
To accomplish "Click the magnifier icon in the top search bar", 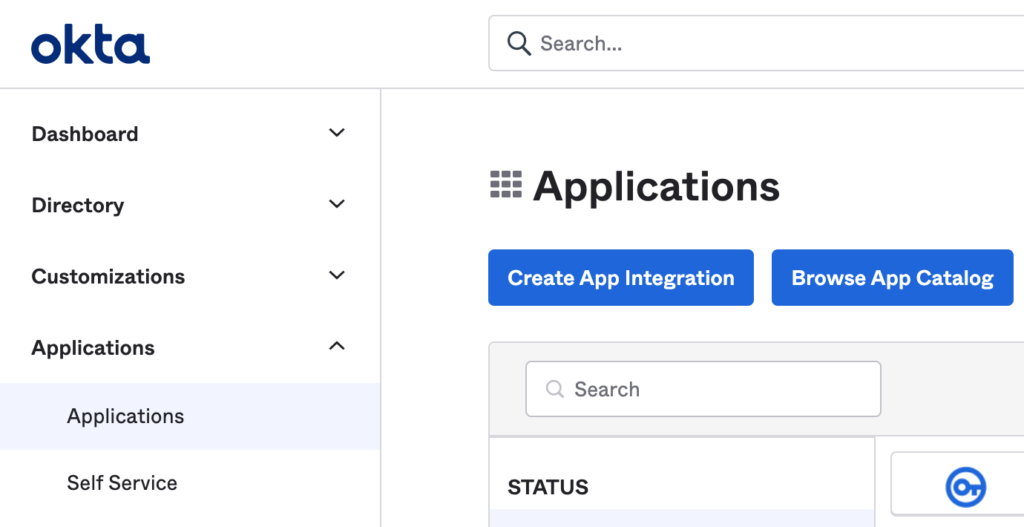I will coord(519,44).
